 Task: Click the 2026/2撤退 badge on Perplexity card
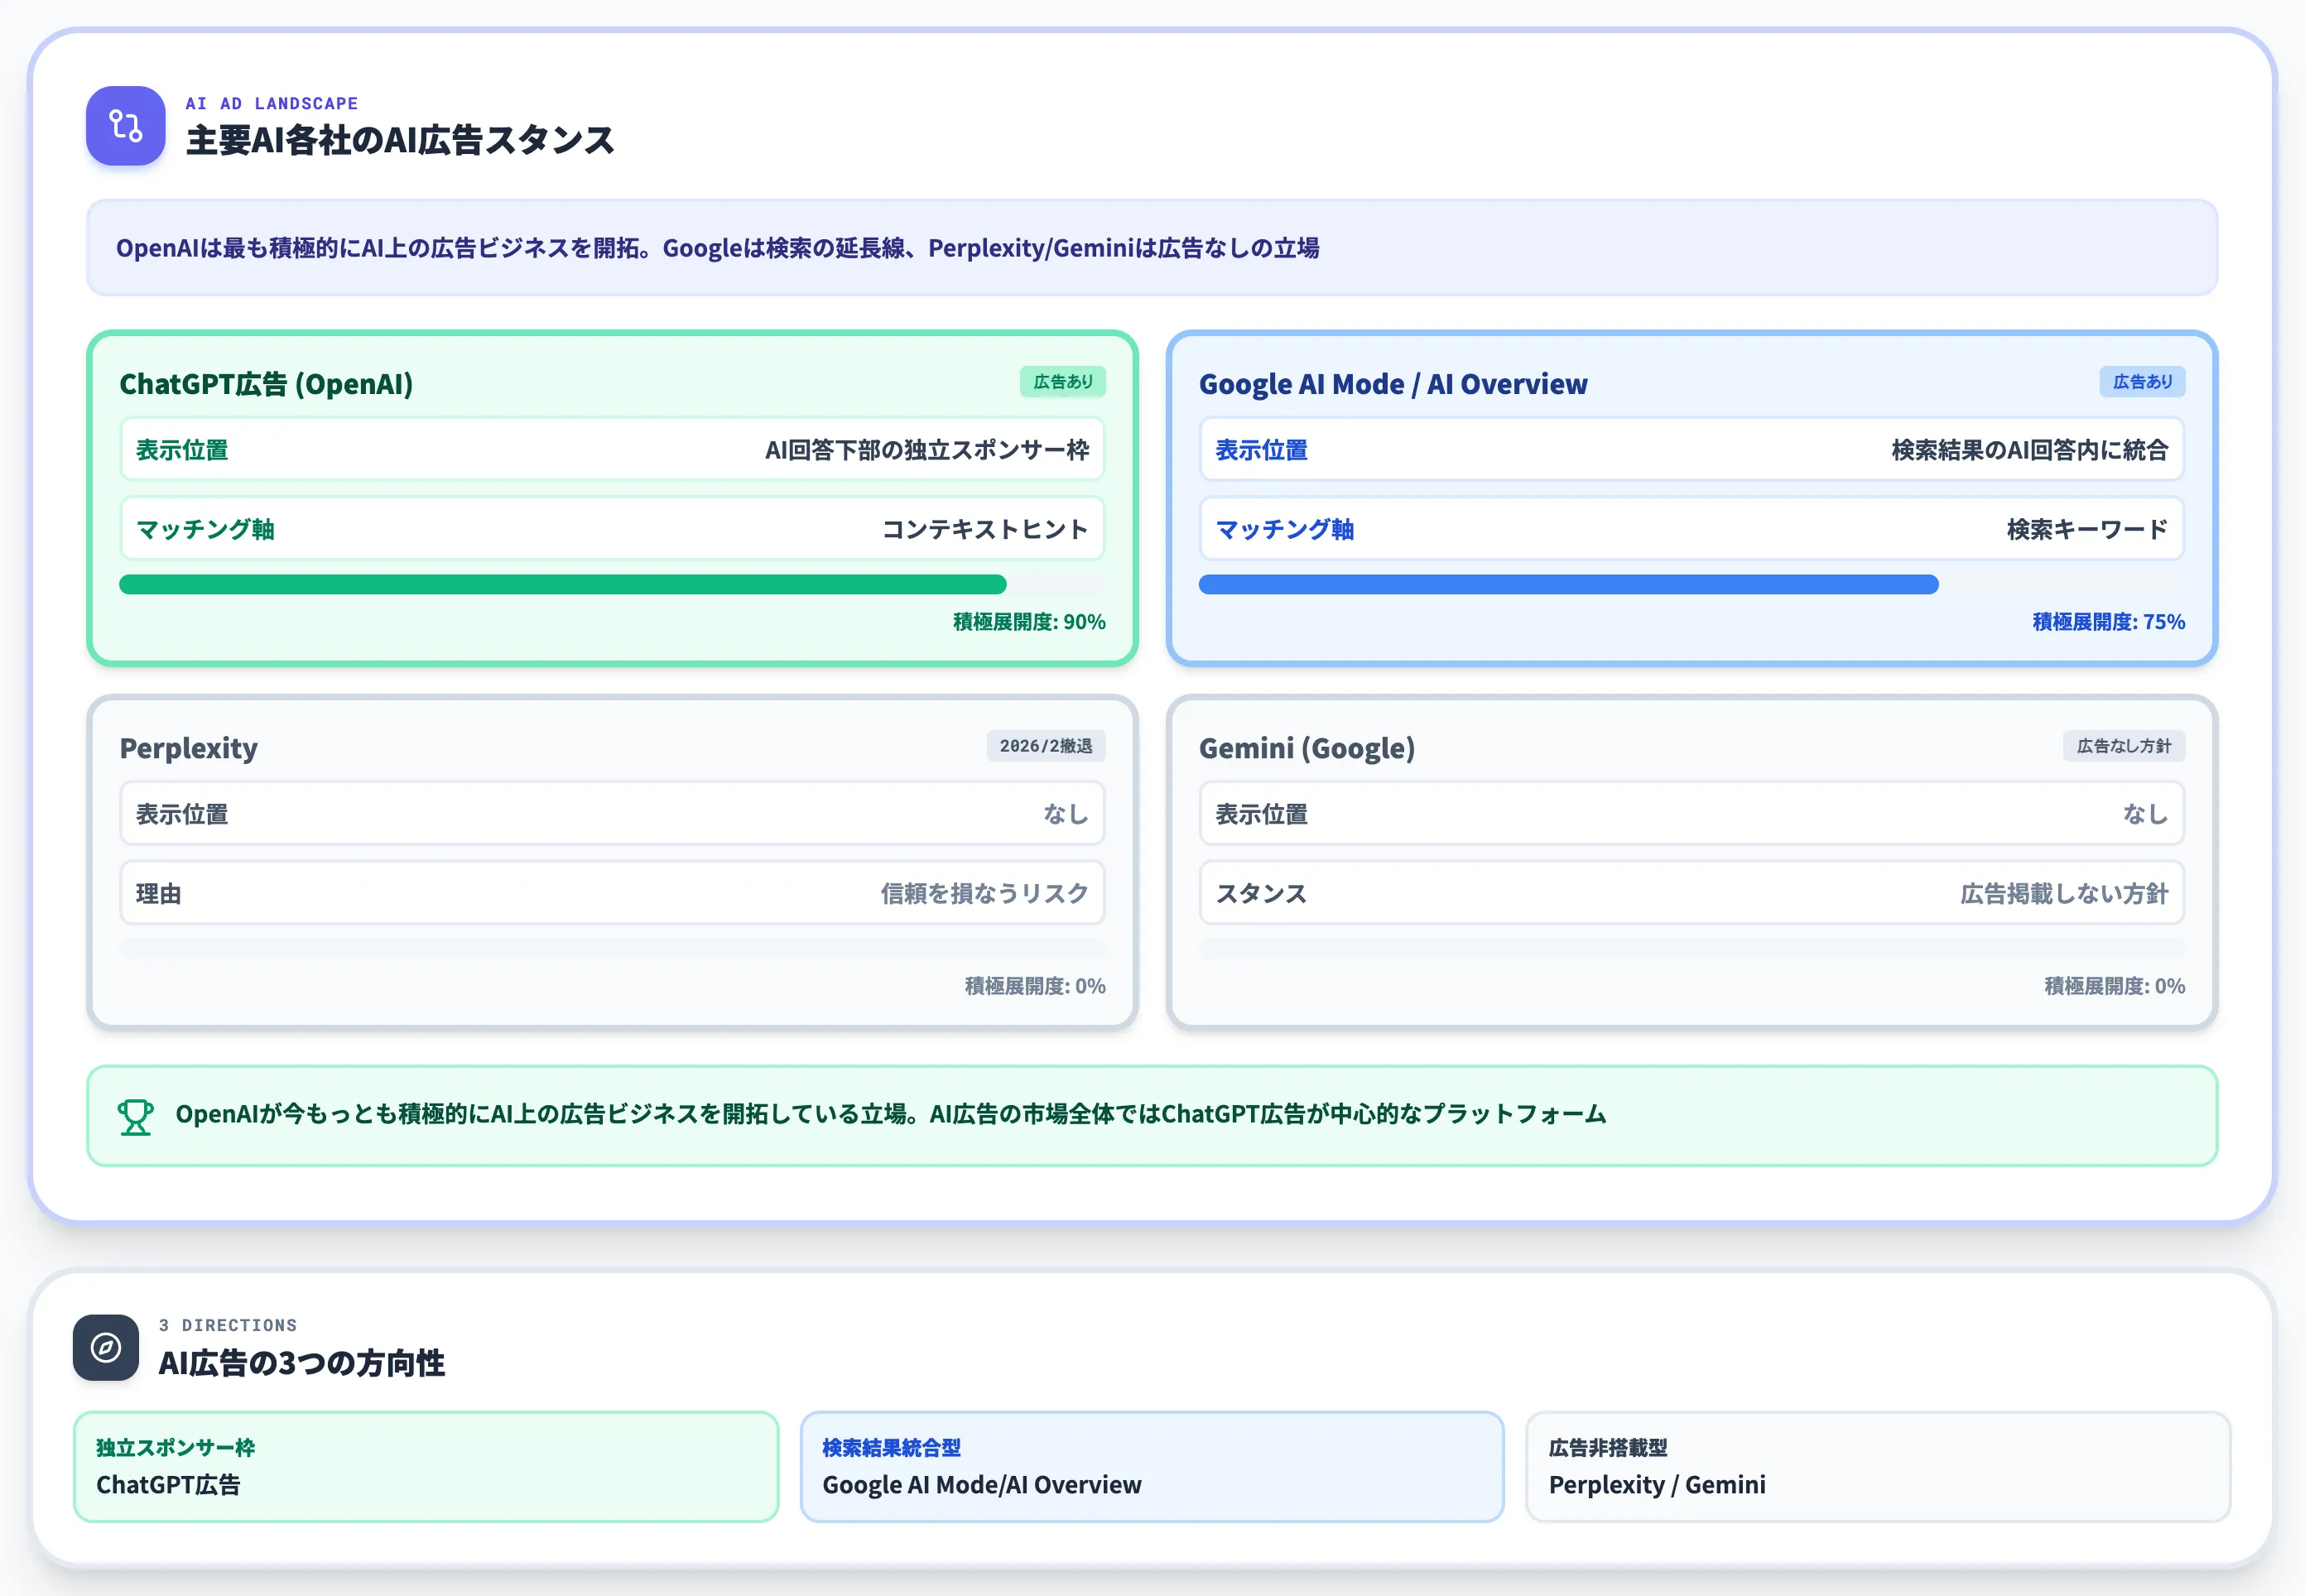[1046, 746]
